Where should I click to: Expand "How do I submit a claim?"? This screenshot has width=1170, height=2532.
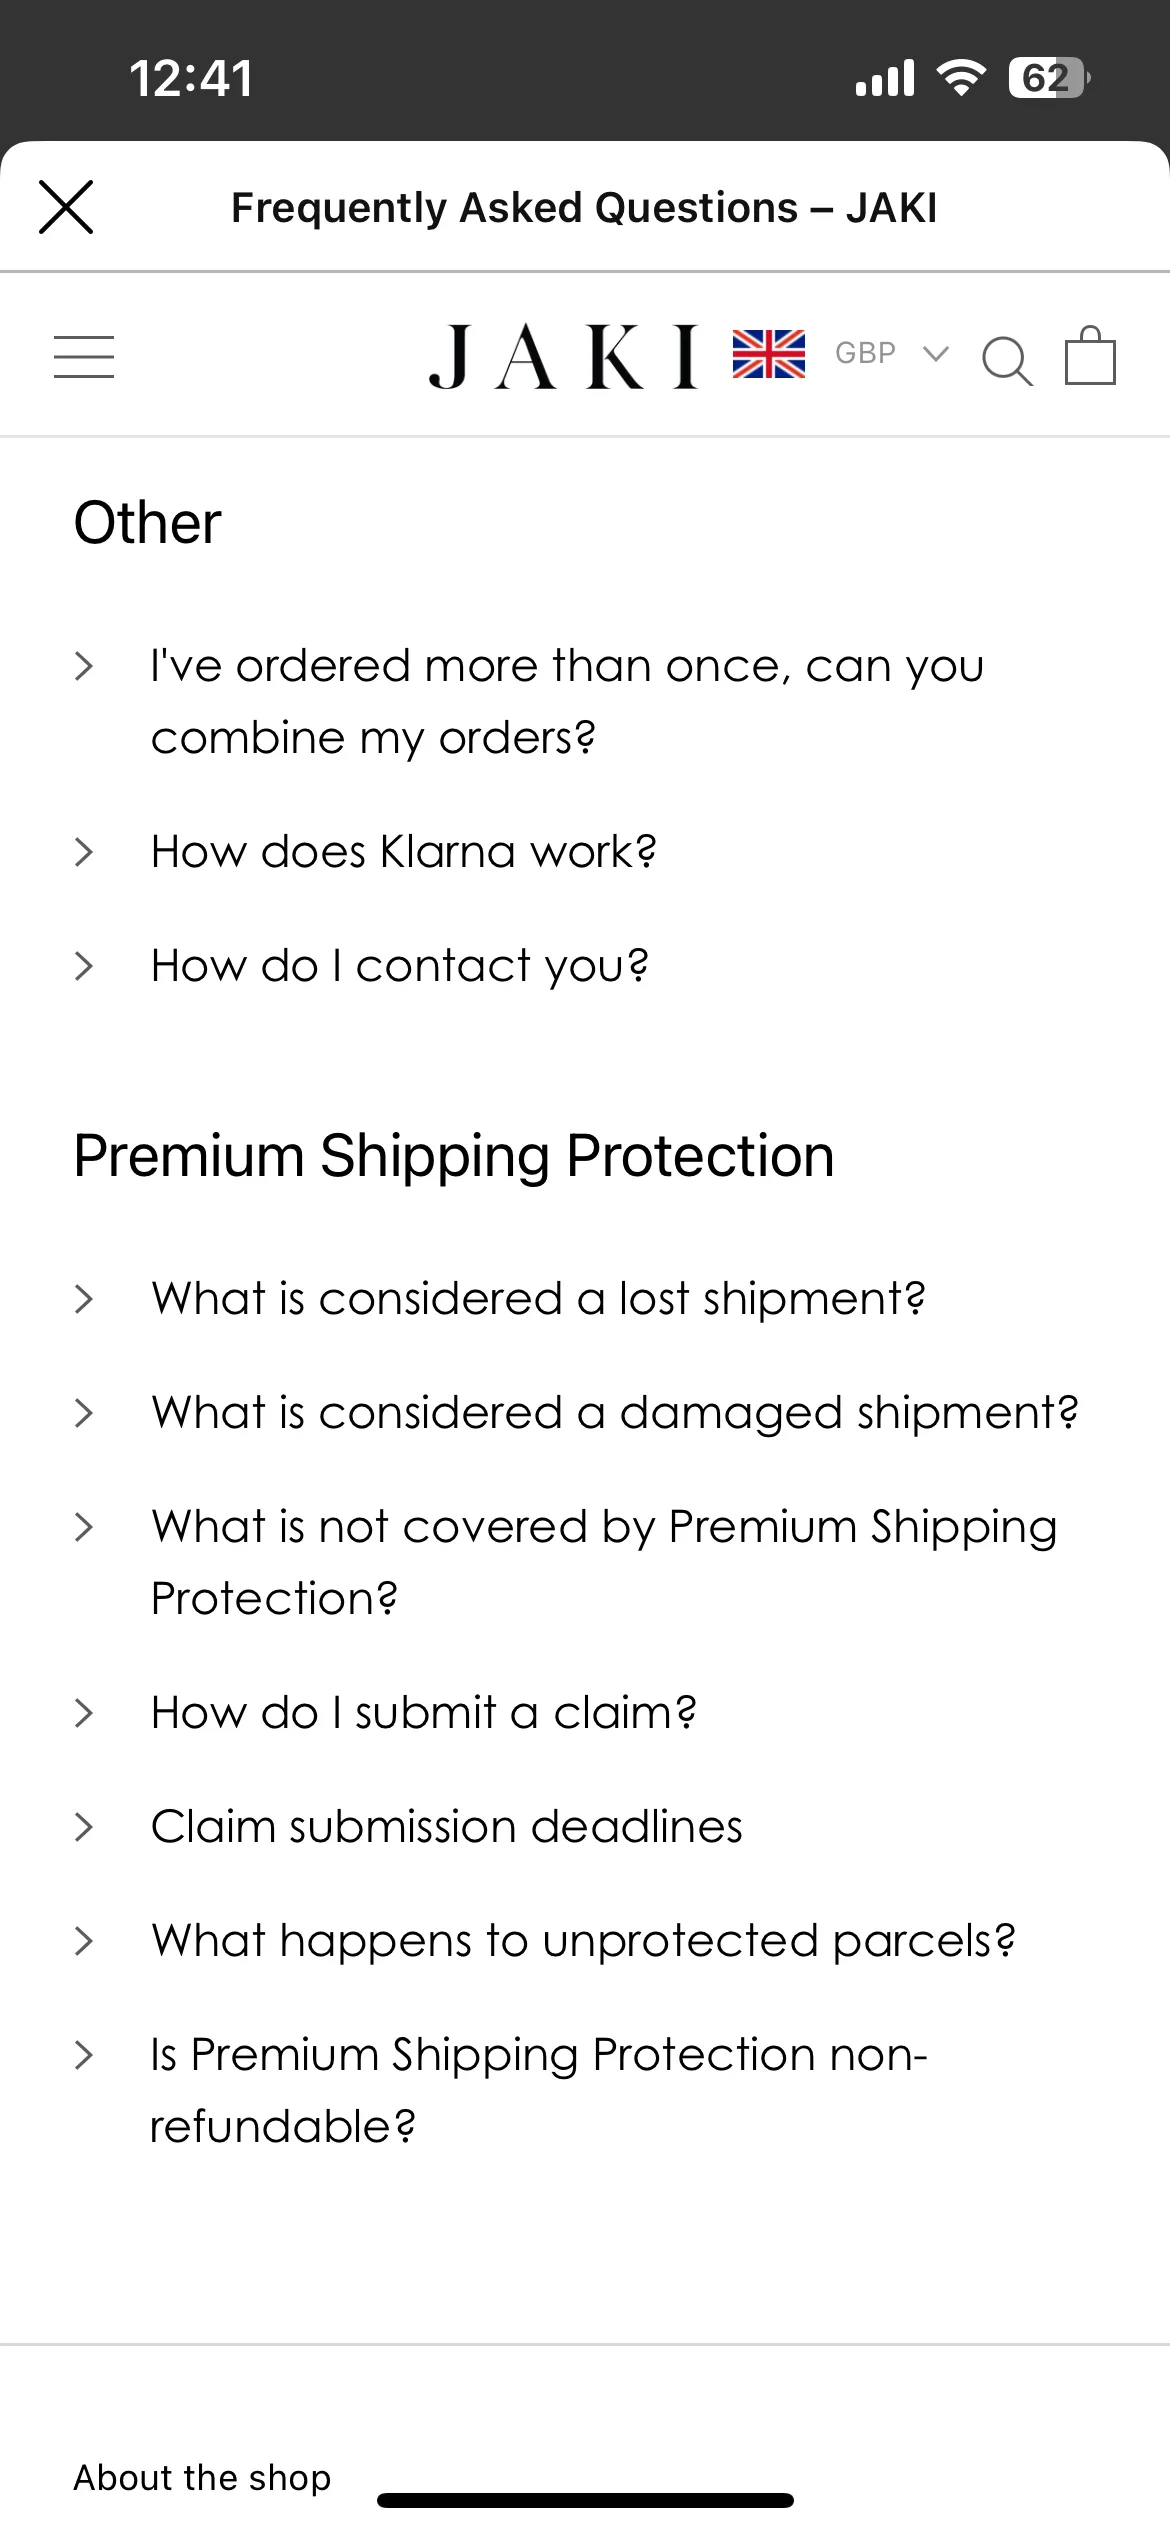coord(423,1712)
